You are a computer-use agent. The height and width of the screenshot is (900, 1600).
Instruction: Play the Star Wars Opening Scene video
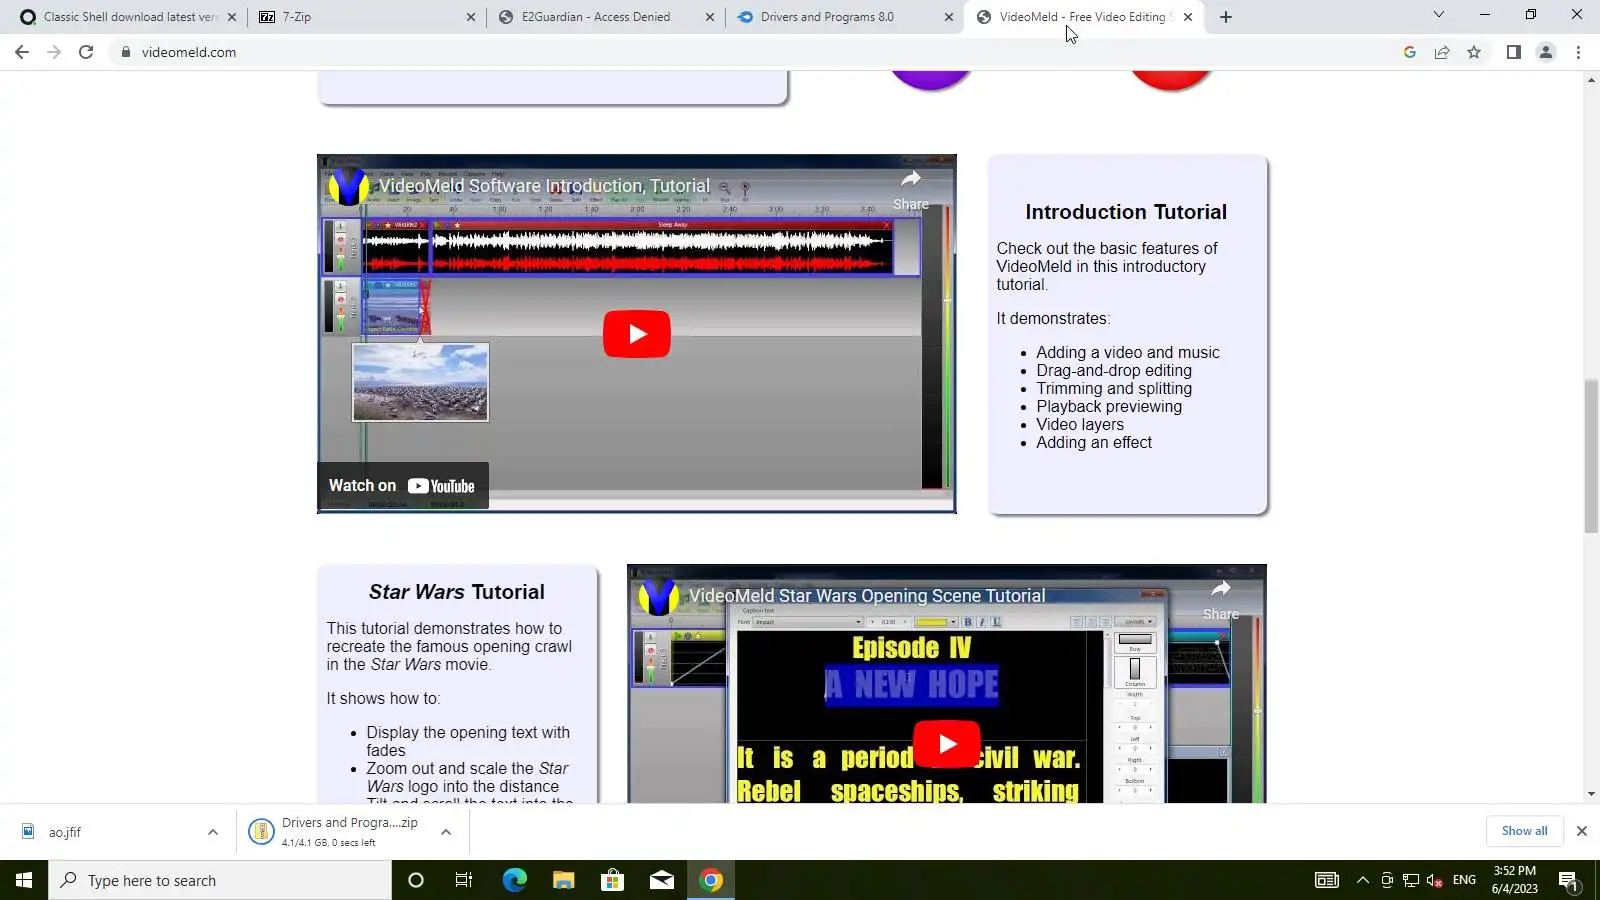click(947, 744)
